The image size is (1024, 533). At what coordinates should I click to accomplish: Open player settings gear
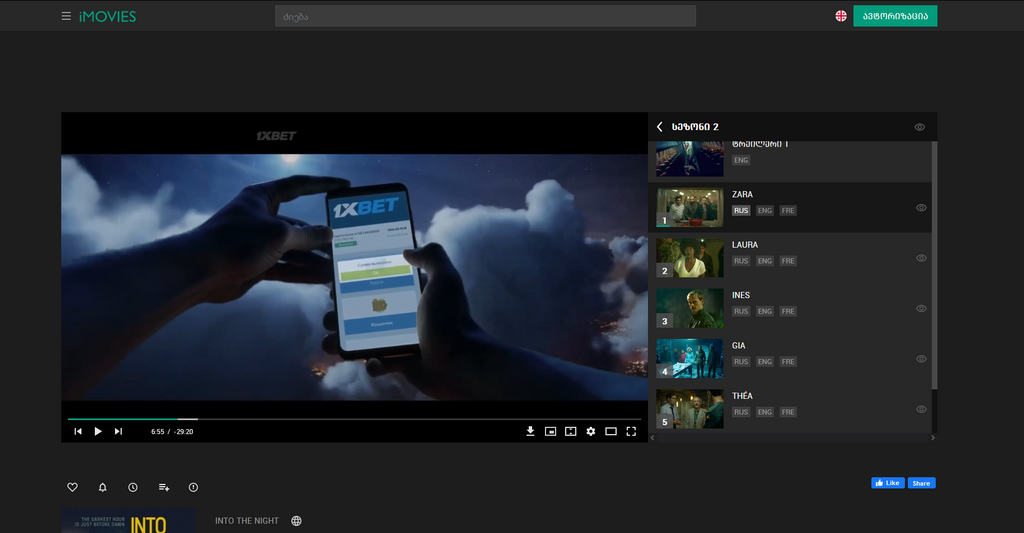click(x=591, y=431)
